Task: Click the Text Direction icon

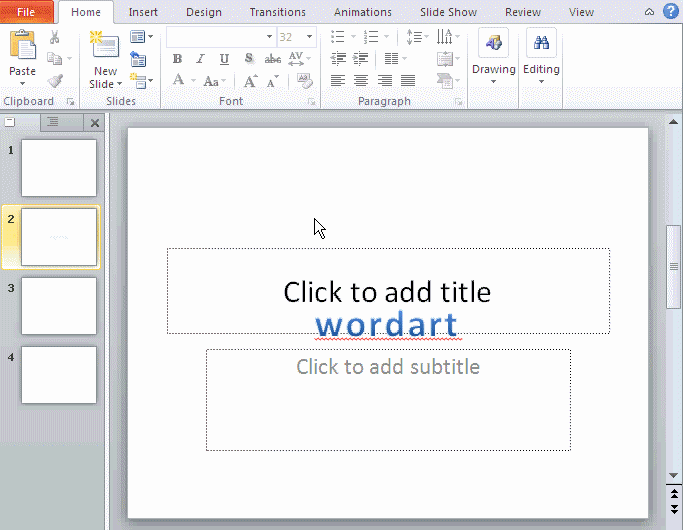Action: (444, 37)
